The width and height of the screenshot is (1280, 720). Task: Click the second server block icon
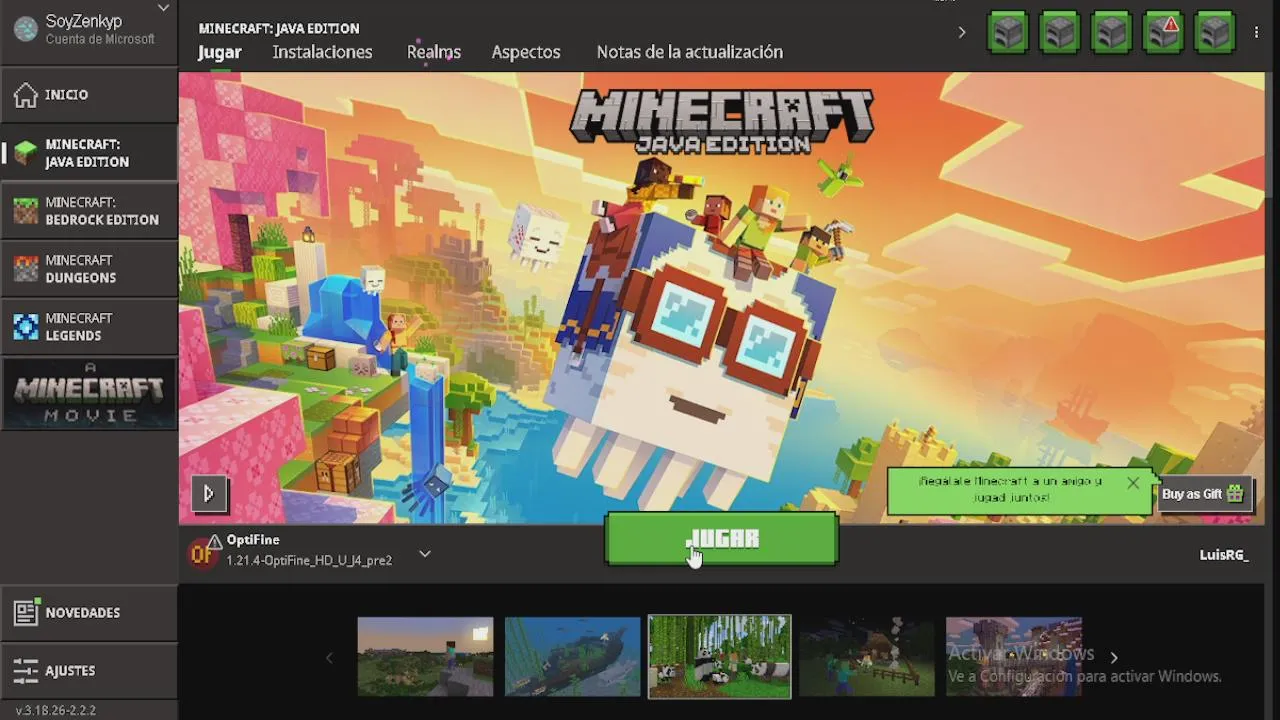[1060, 32]
